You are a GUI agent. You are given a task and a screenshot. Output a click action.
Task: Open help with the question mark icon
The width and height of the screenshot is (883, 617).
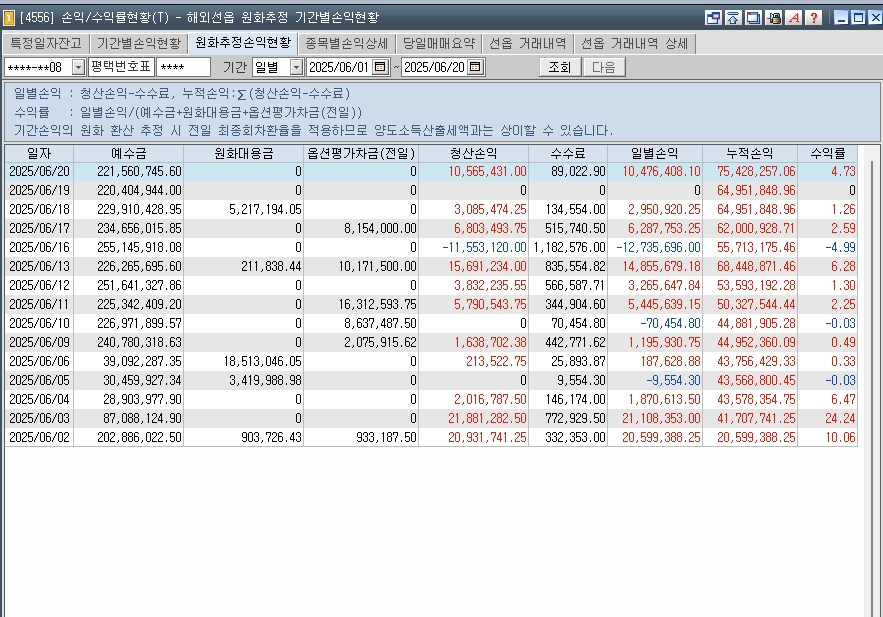click(x=814, y=18)
